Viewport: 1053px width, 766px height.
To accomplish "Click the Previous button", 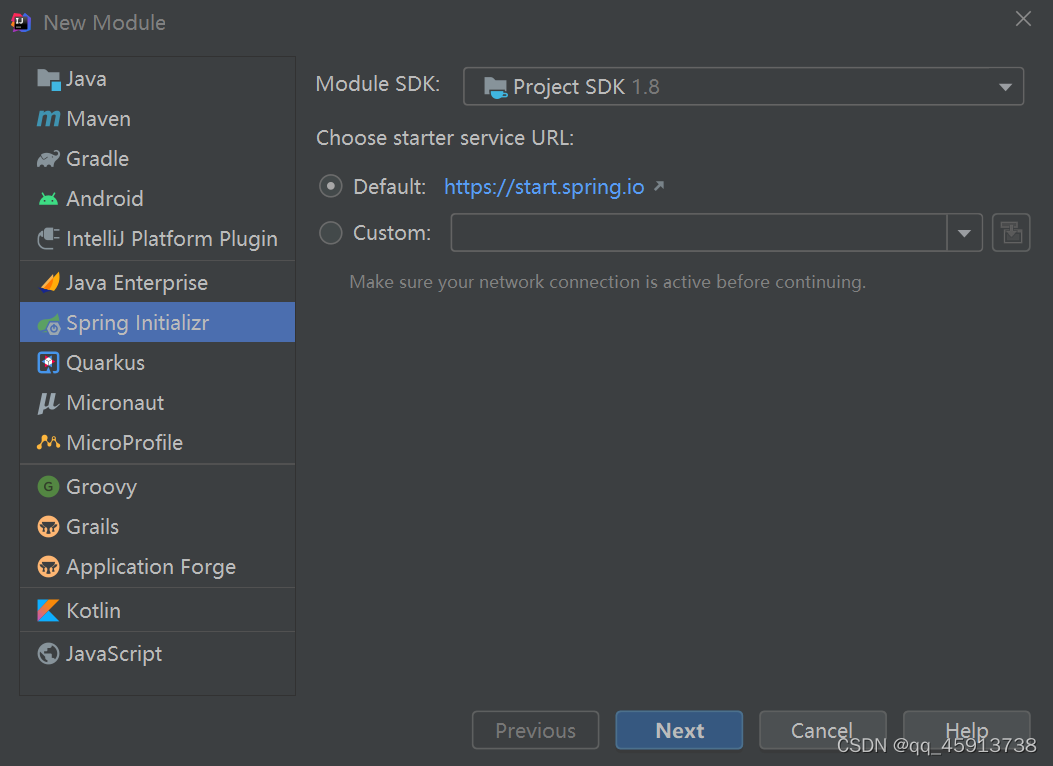I will [x=535, y=730].
